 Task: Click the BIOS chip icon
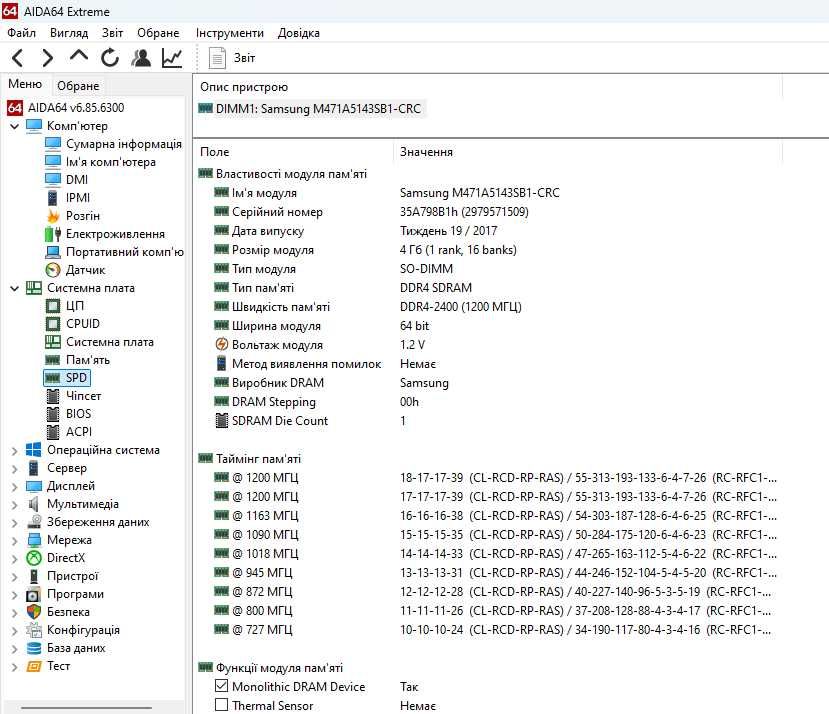pyautogui.click(x=53, y=414)
